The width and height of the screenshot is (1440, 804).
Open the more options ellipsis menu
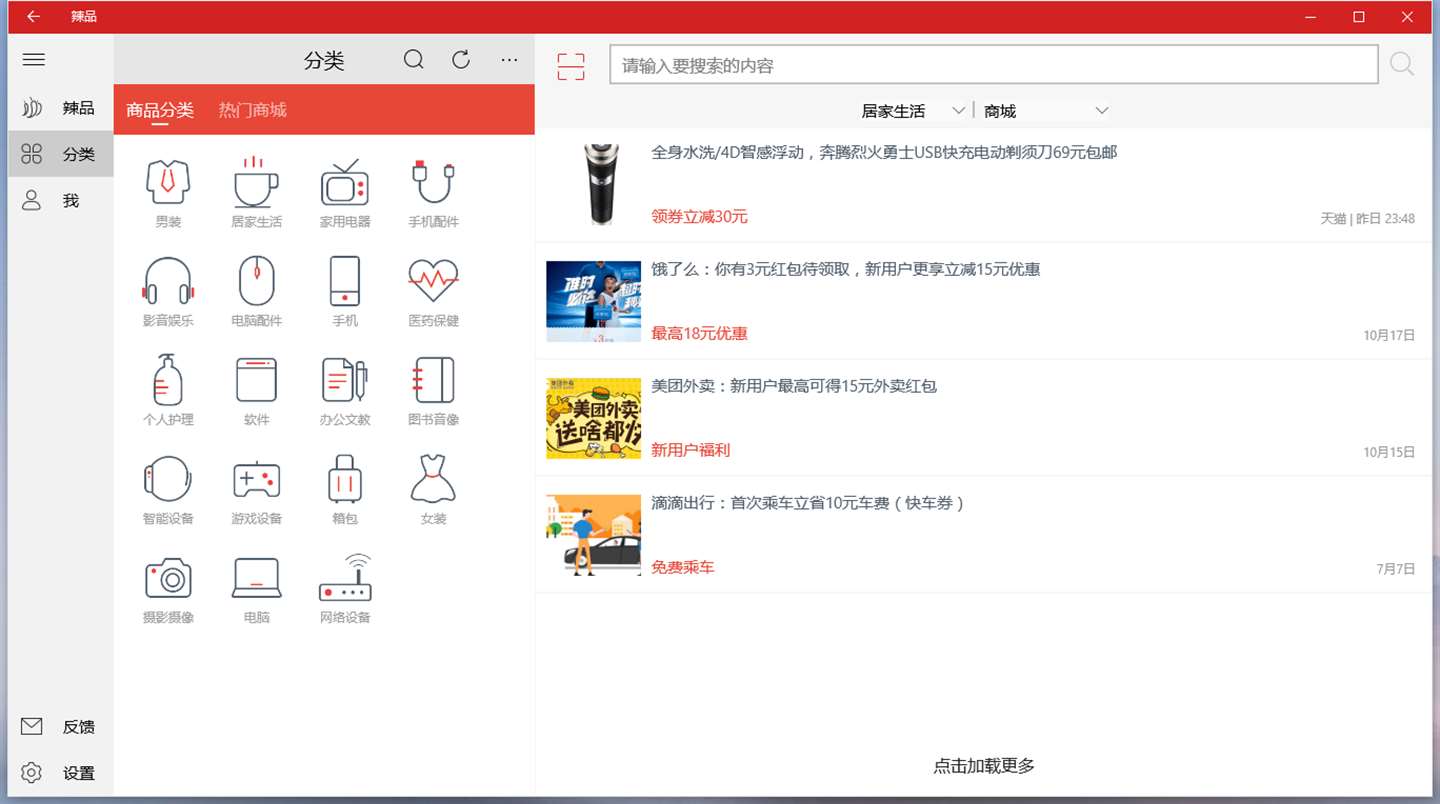[509, 60]
